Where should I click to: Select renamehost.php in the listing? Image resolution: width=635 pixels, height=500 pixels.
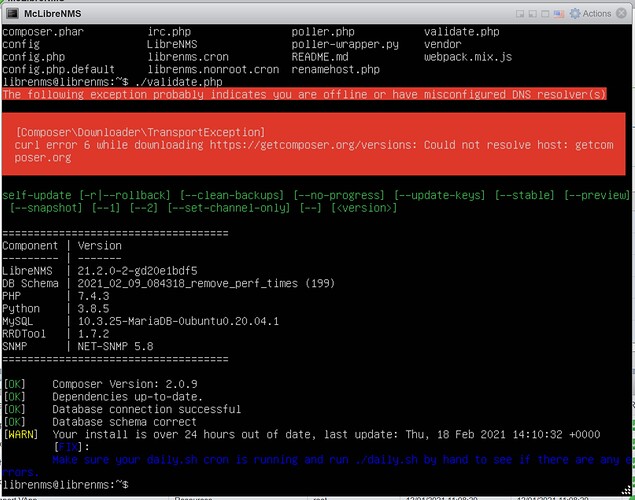336,69
